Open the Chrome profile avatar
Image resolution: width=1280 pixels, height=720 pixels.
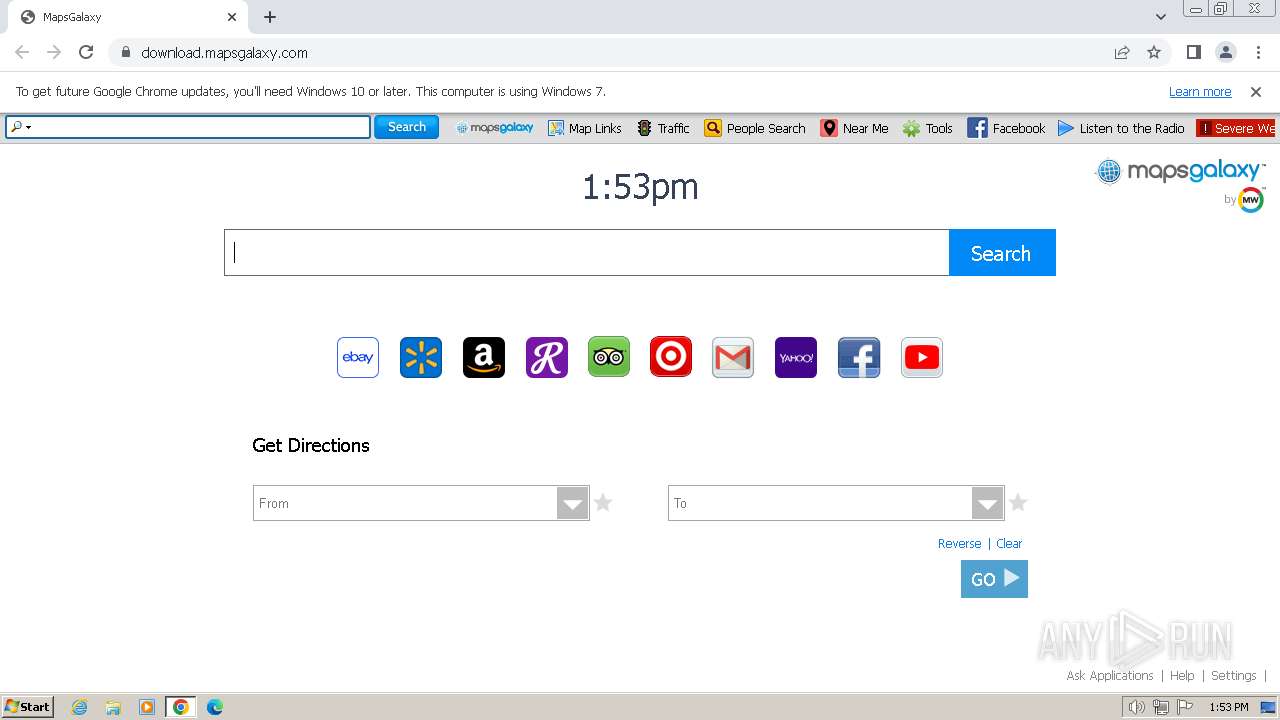point(1226,53)
